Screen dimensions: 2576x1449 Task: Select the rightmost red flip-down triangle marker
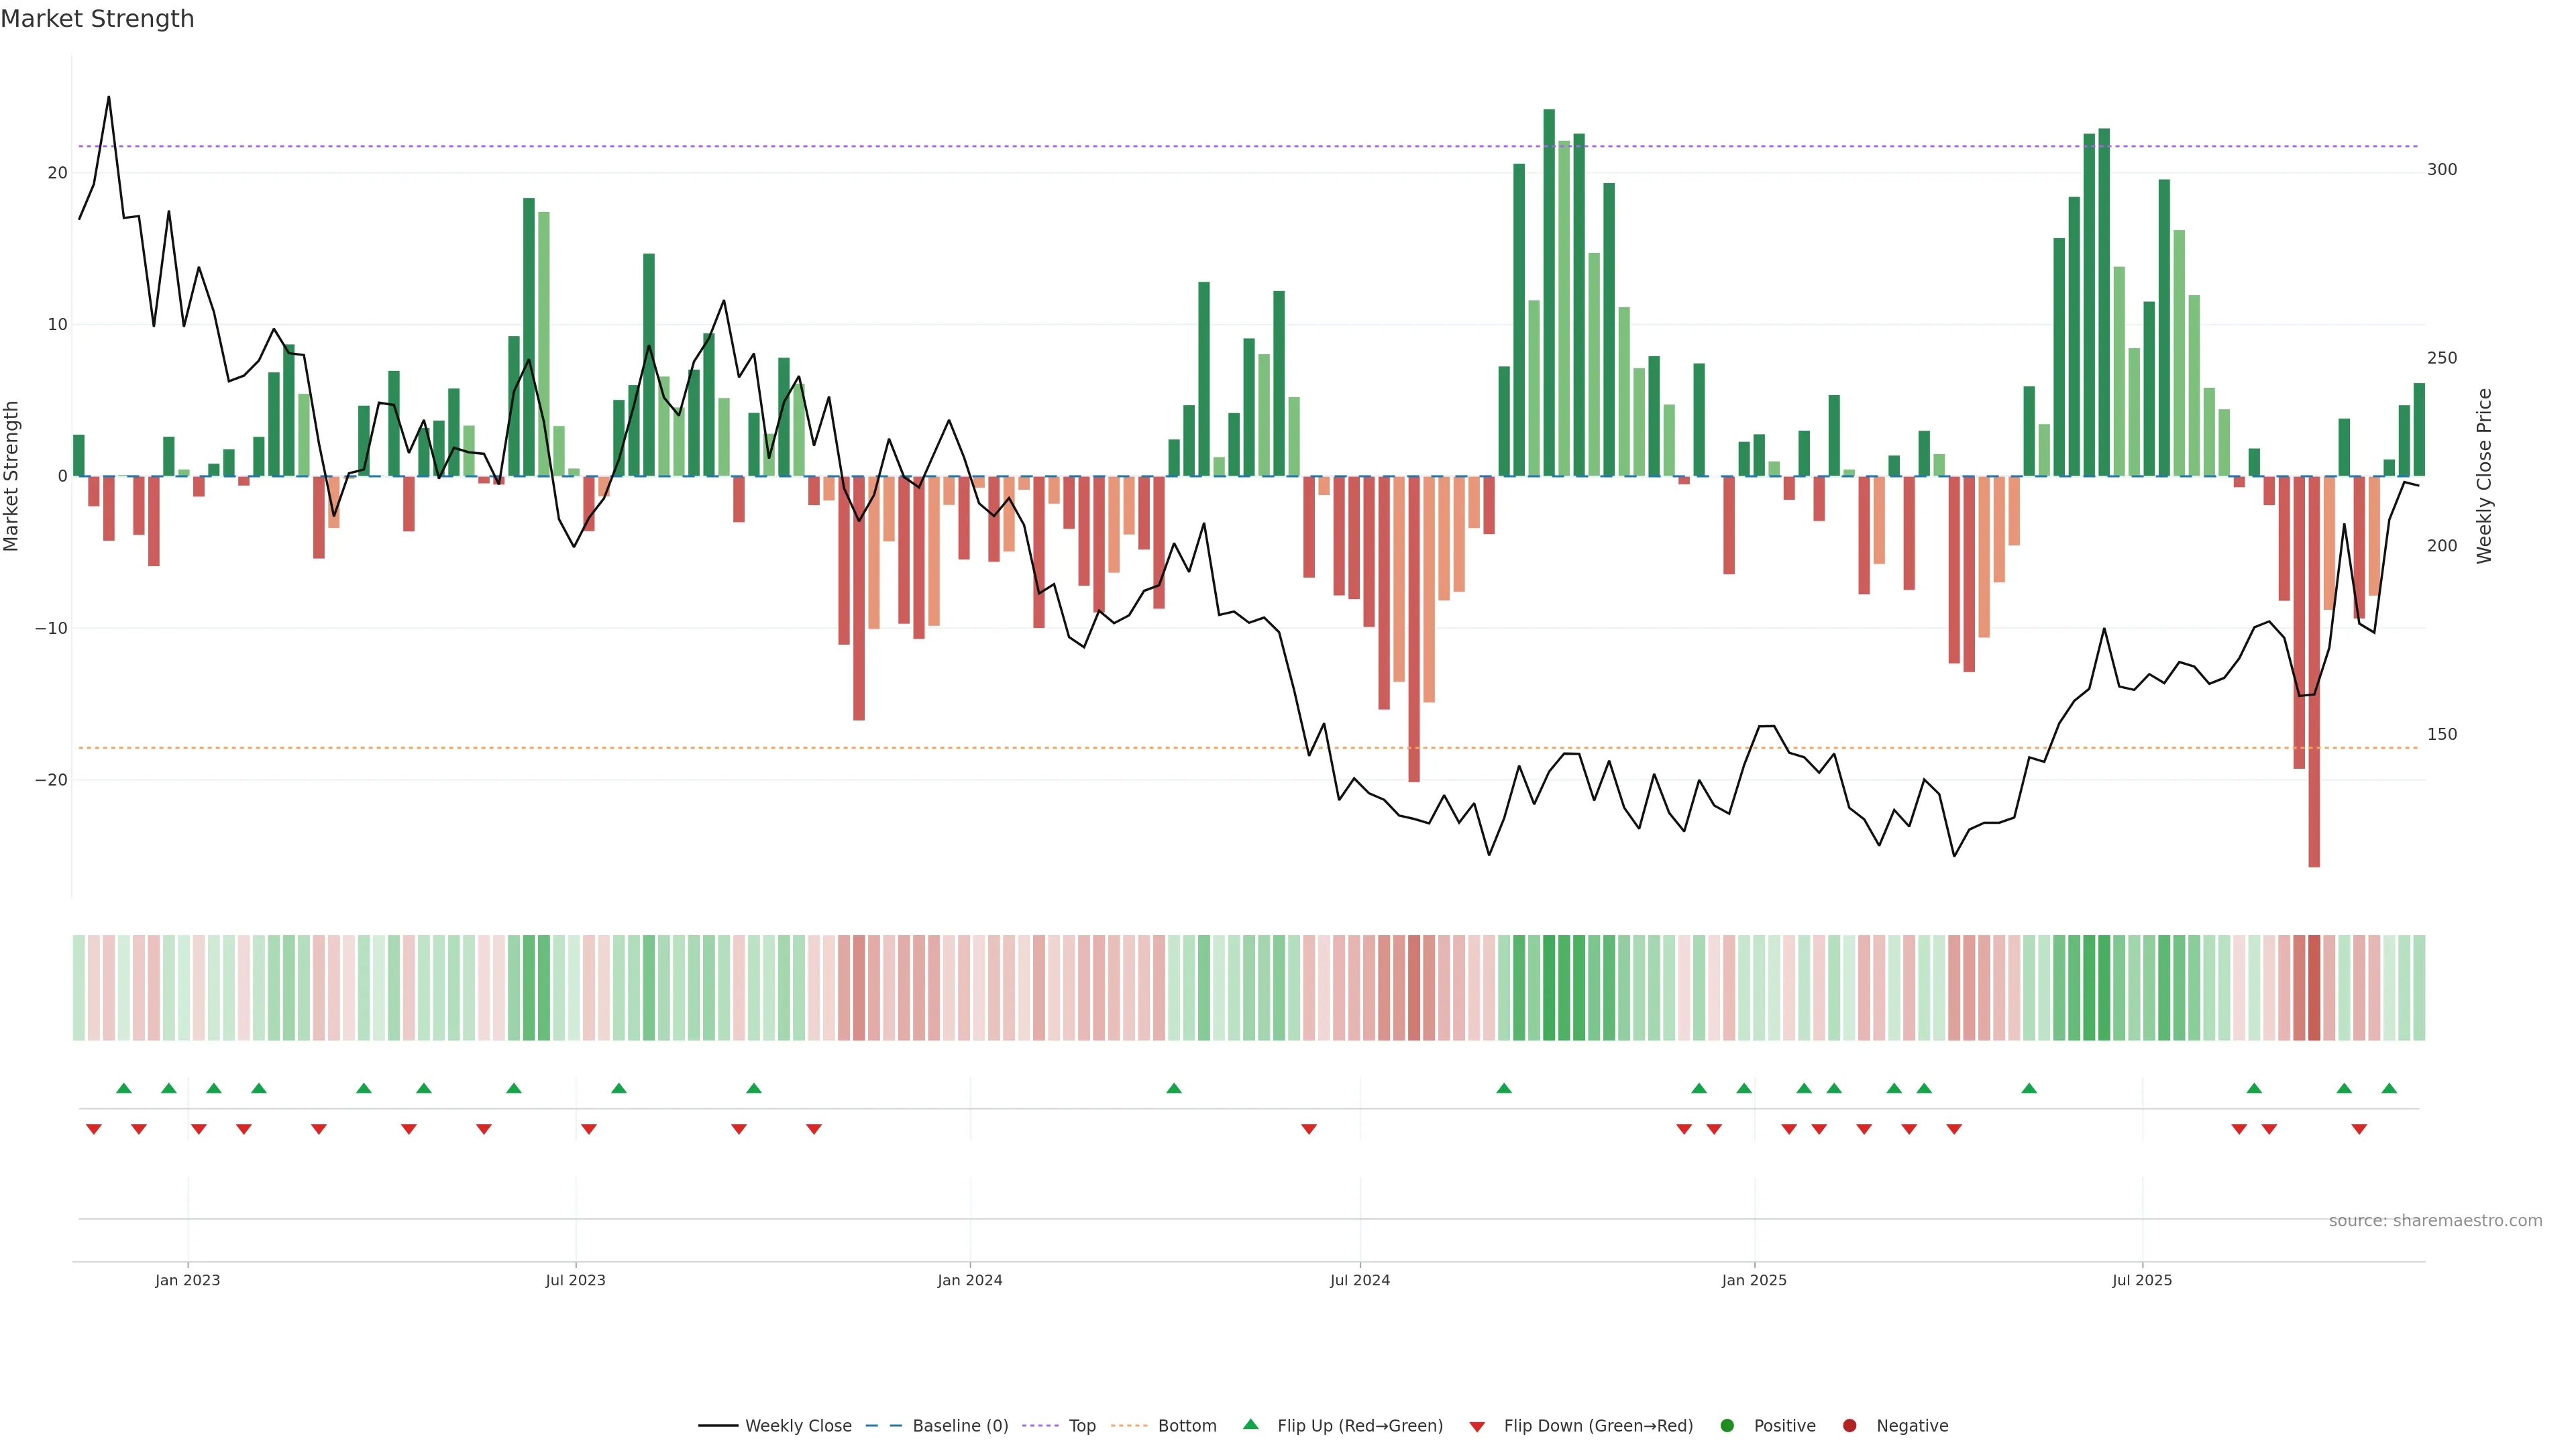tap(2359, 1129)
